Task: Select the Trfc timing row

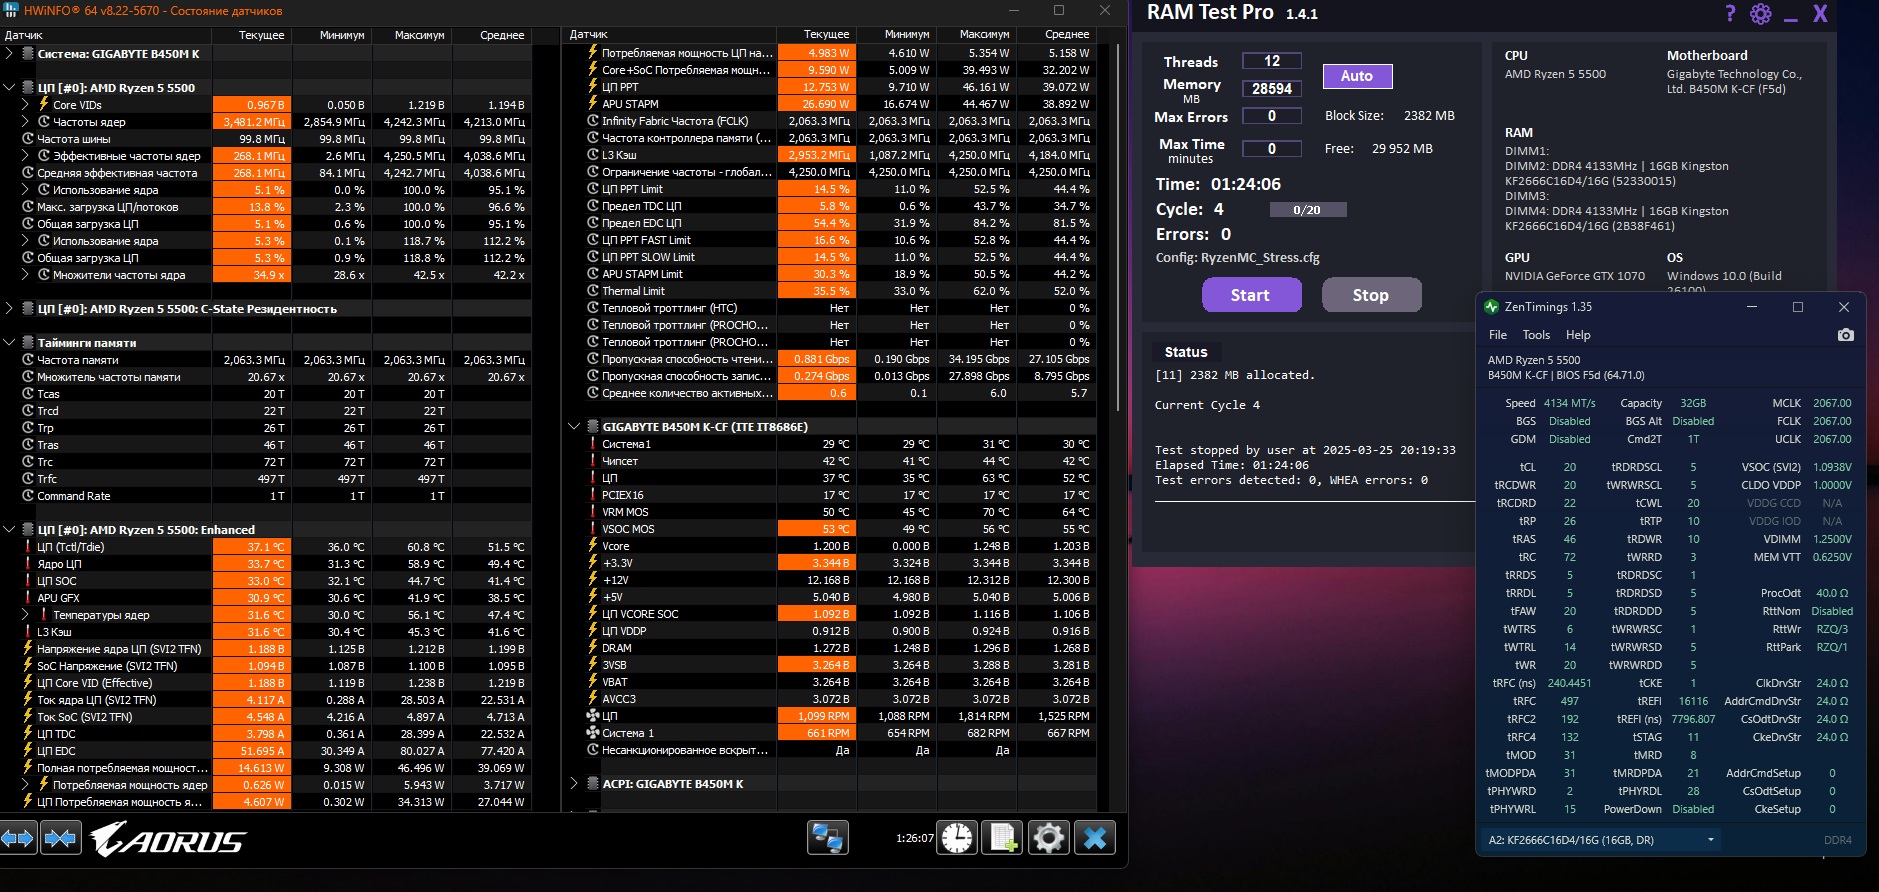Action: coord(268,479)
